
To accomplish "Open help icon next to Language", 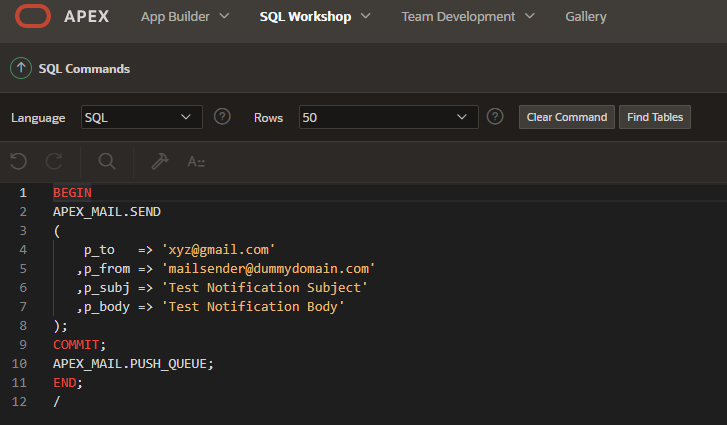I will [x=222, y=116].
